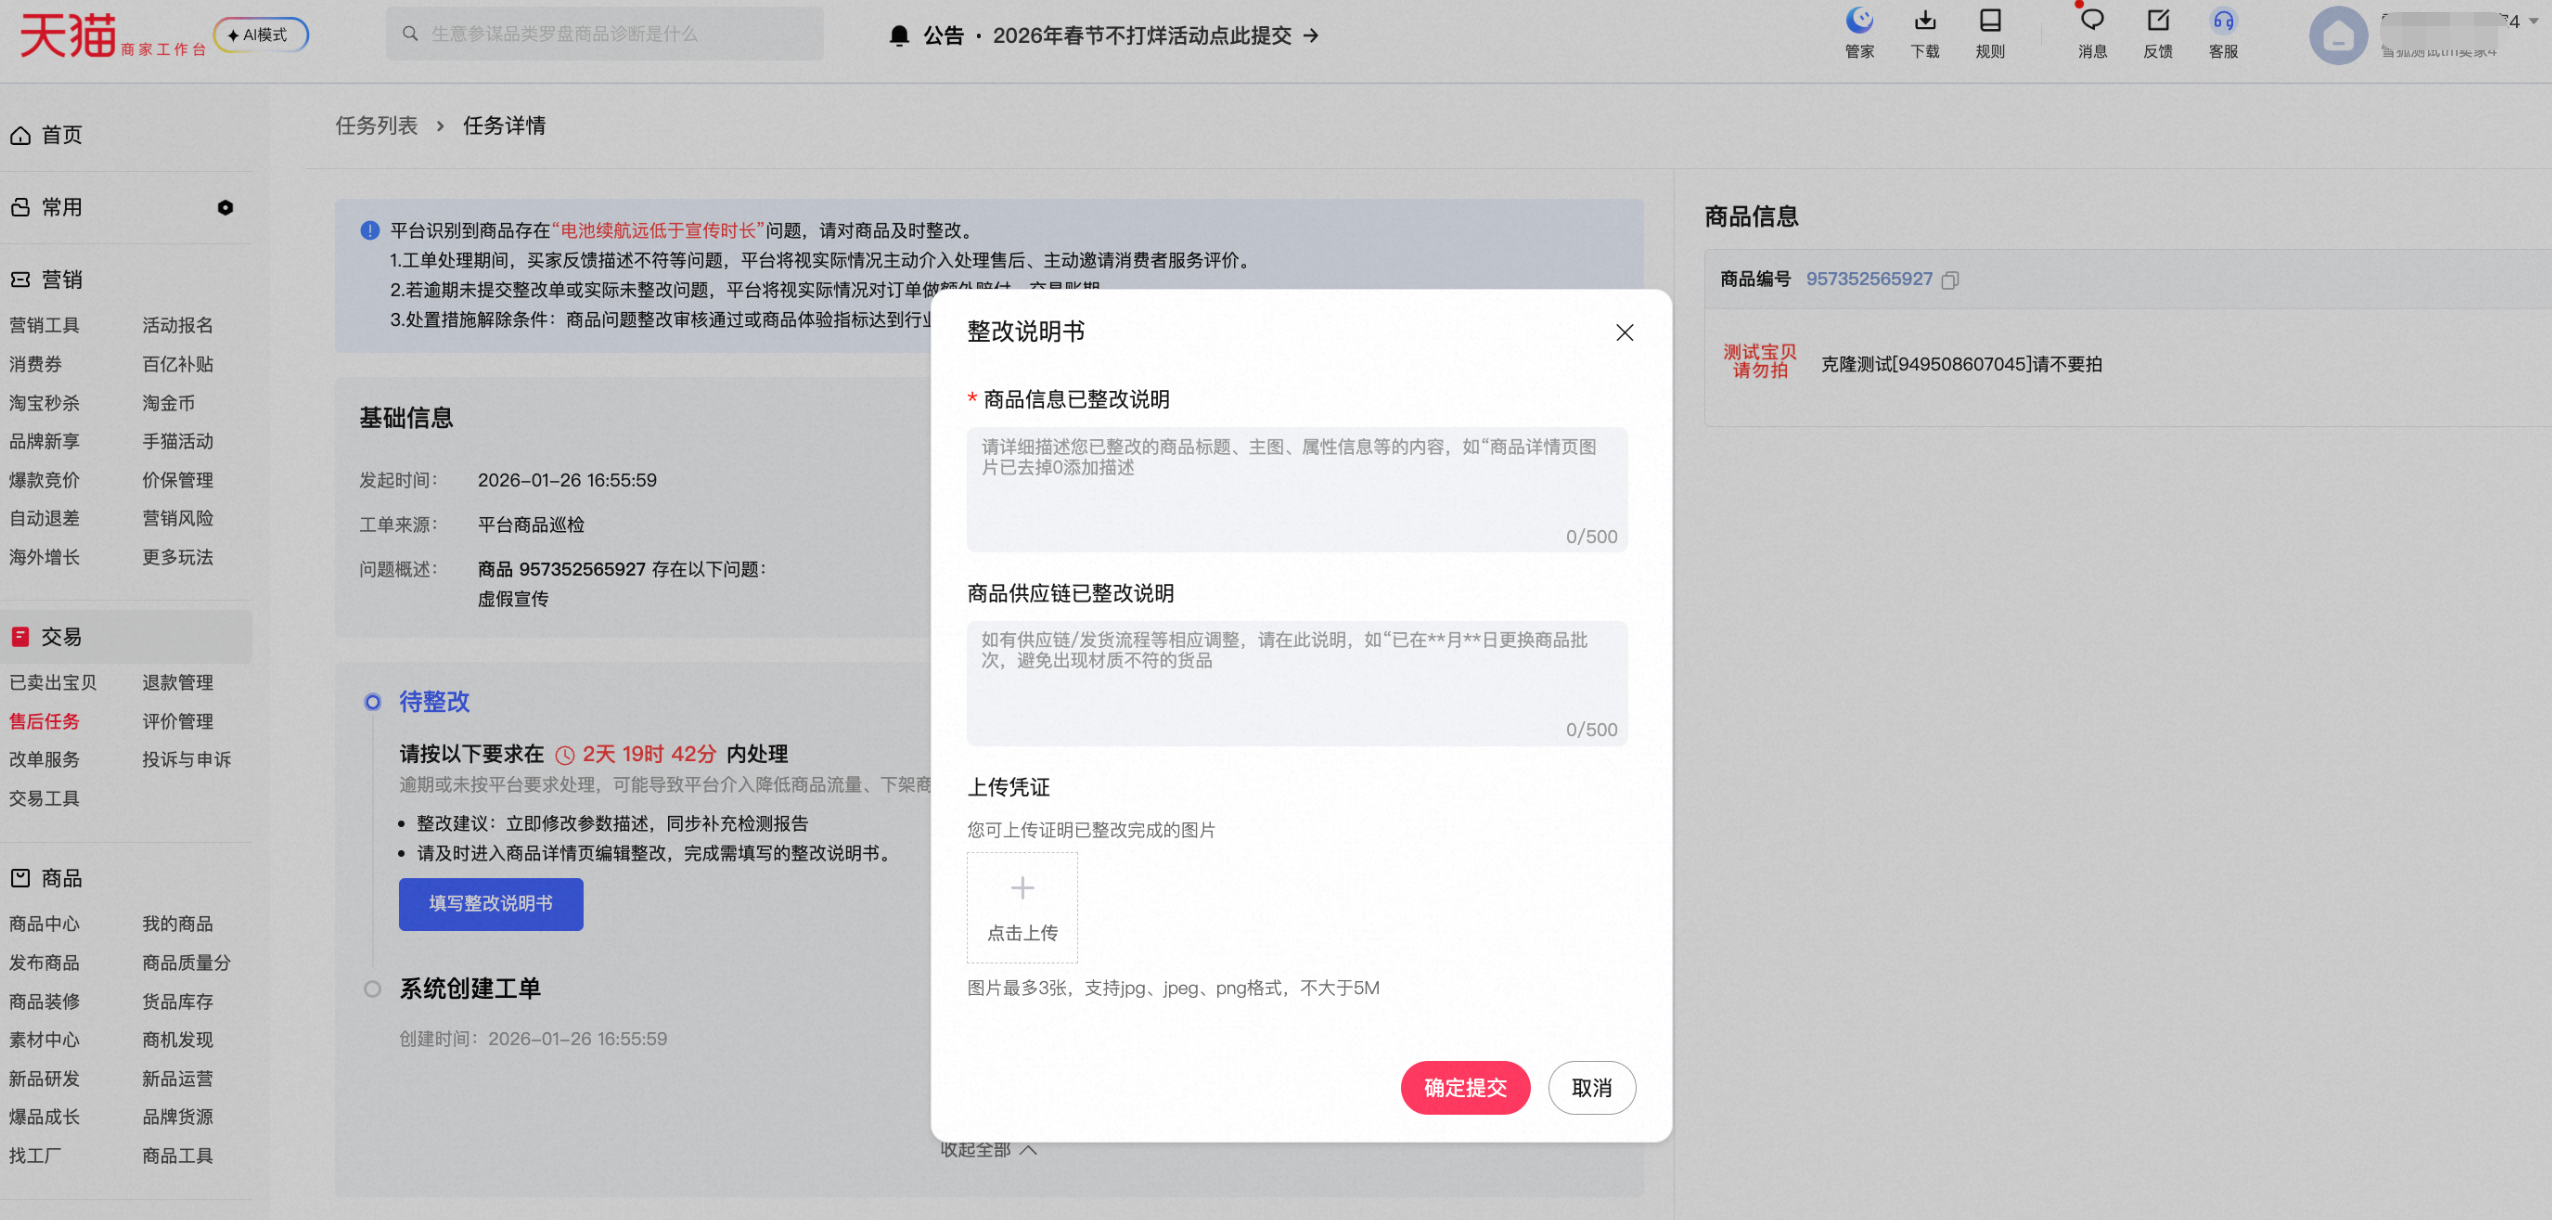Open the 下载 download icon
The image size is (2552, 1220).
pos(1925,21)
